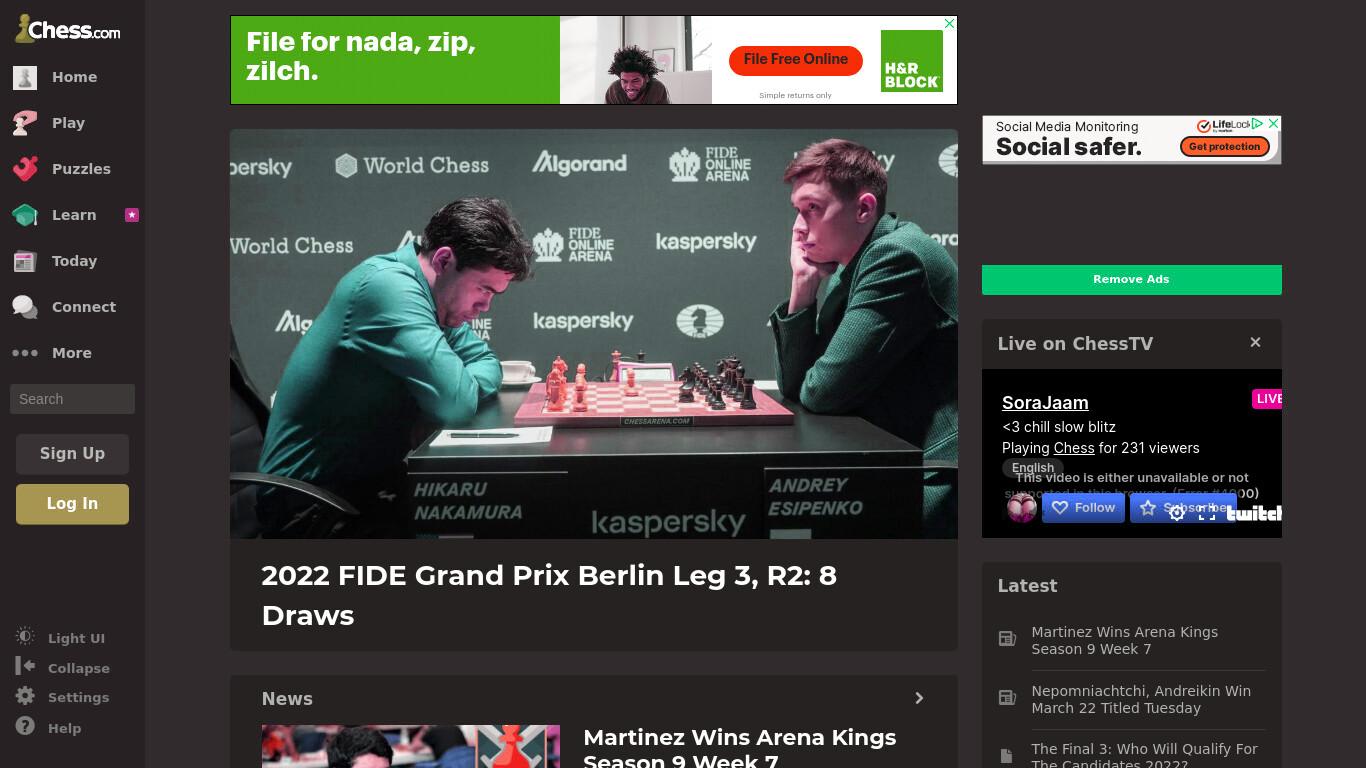Expand the News section chevron
Image resolution: width=1366 pixels, height=768 pixels.
pyautogui.click(x=919, y=698)
